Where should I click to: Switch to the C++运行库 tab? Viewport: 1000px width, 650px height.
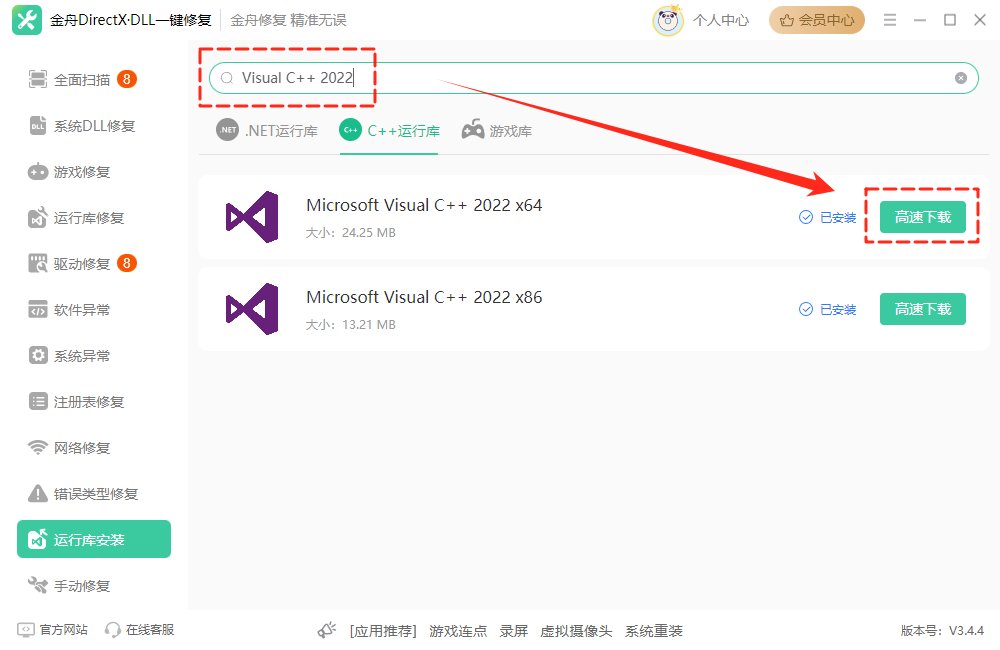point(389,131)
